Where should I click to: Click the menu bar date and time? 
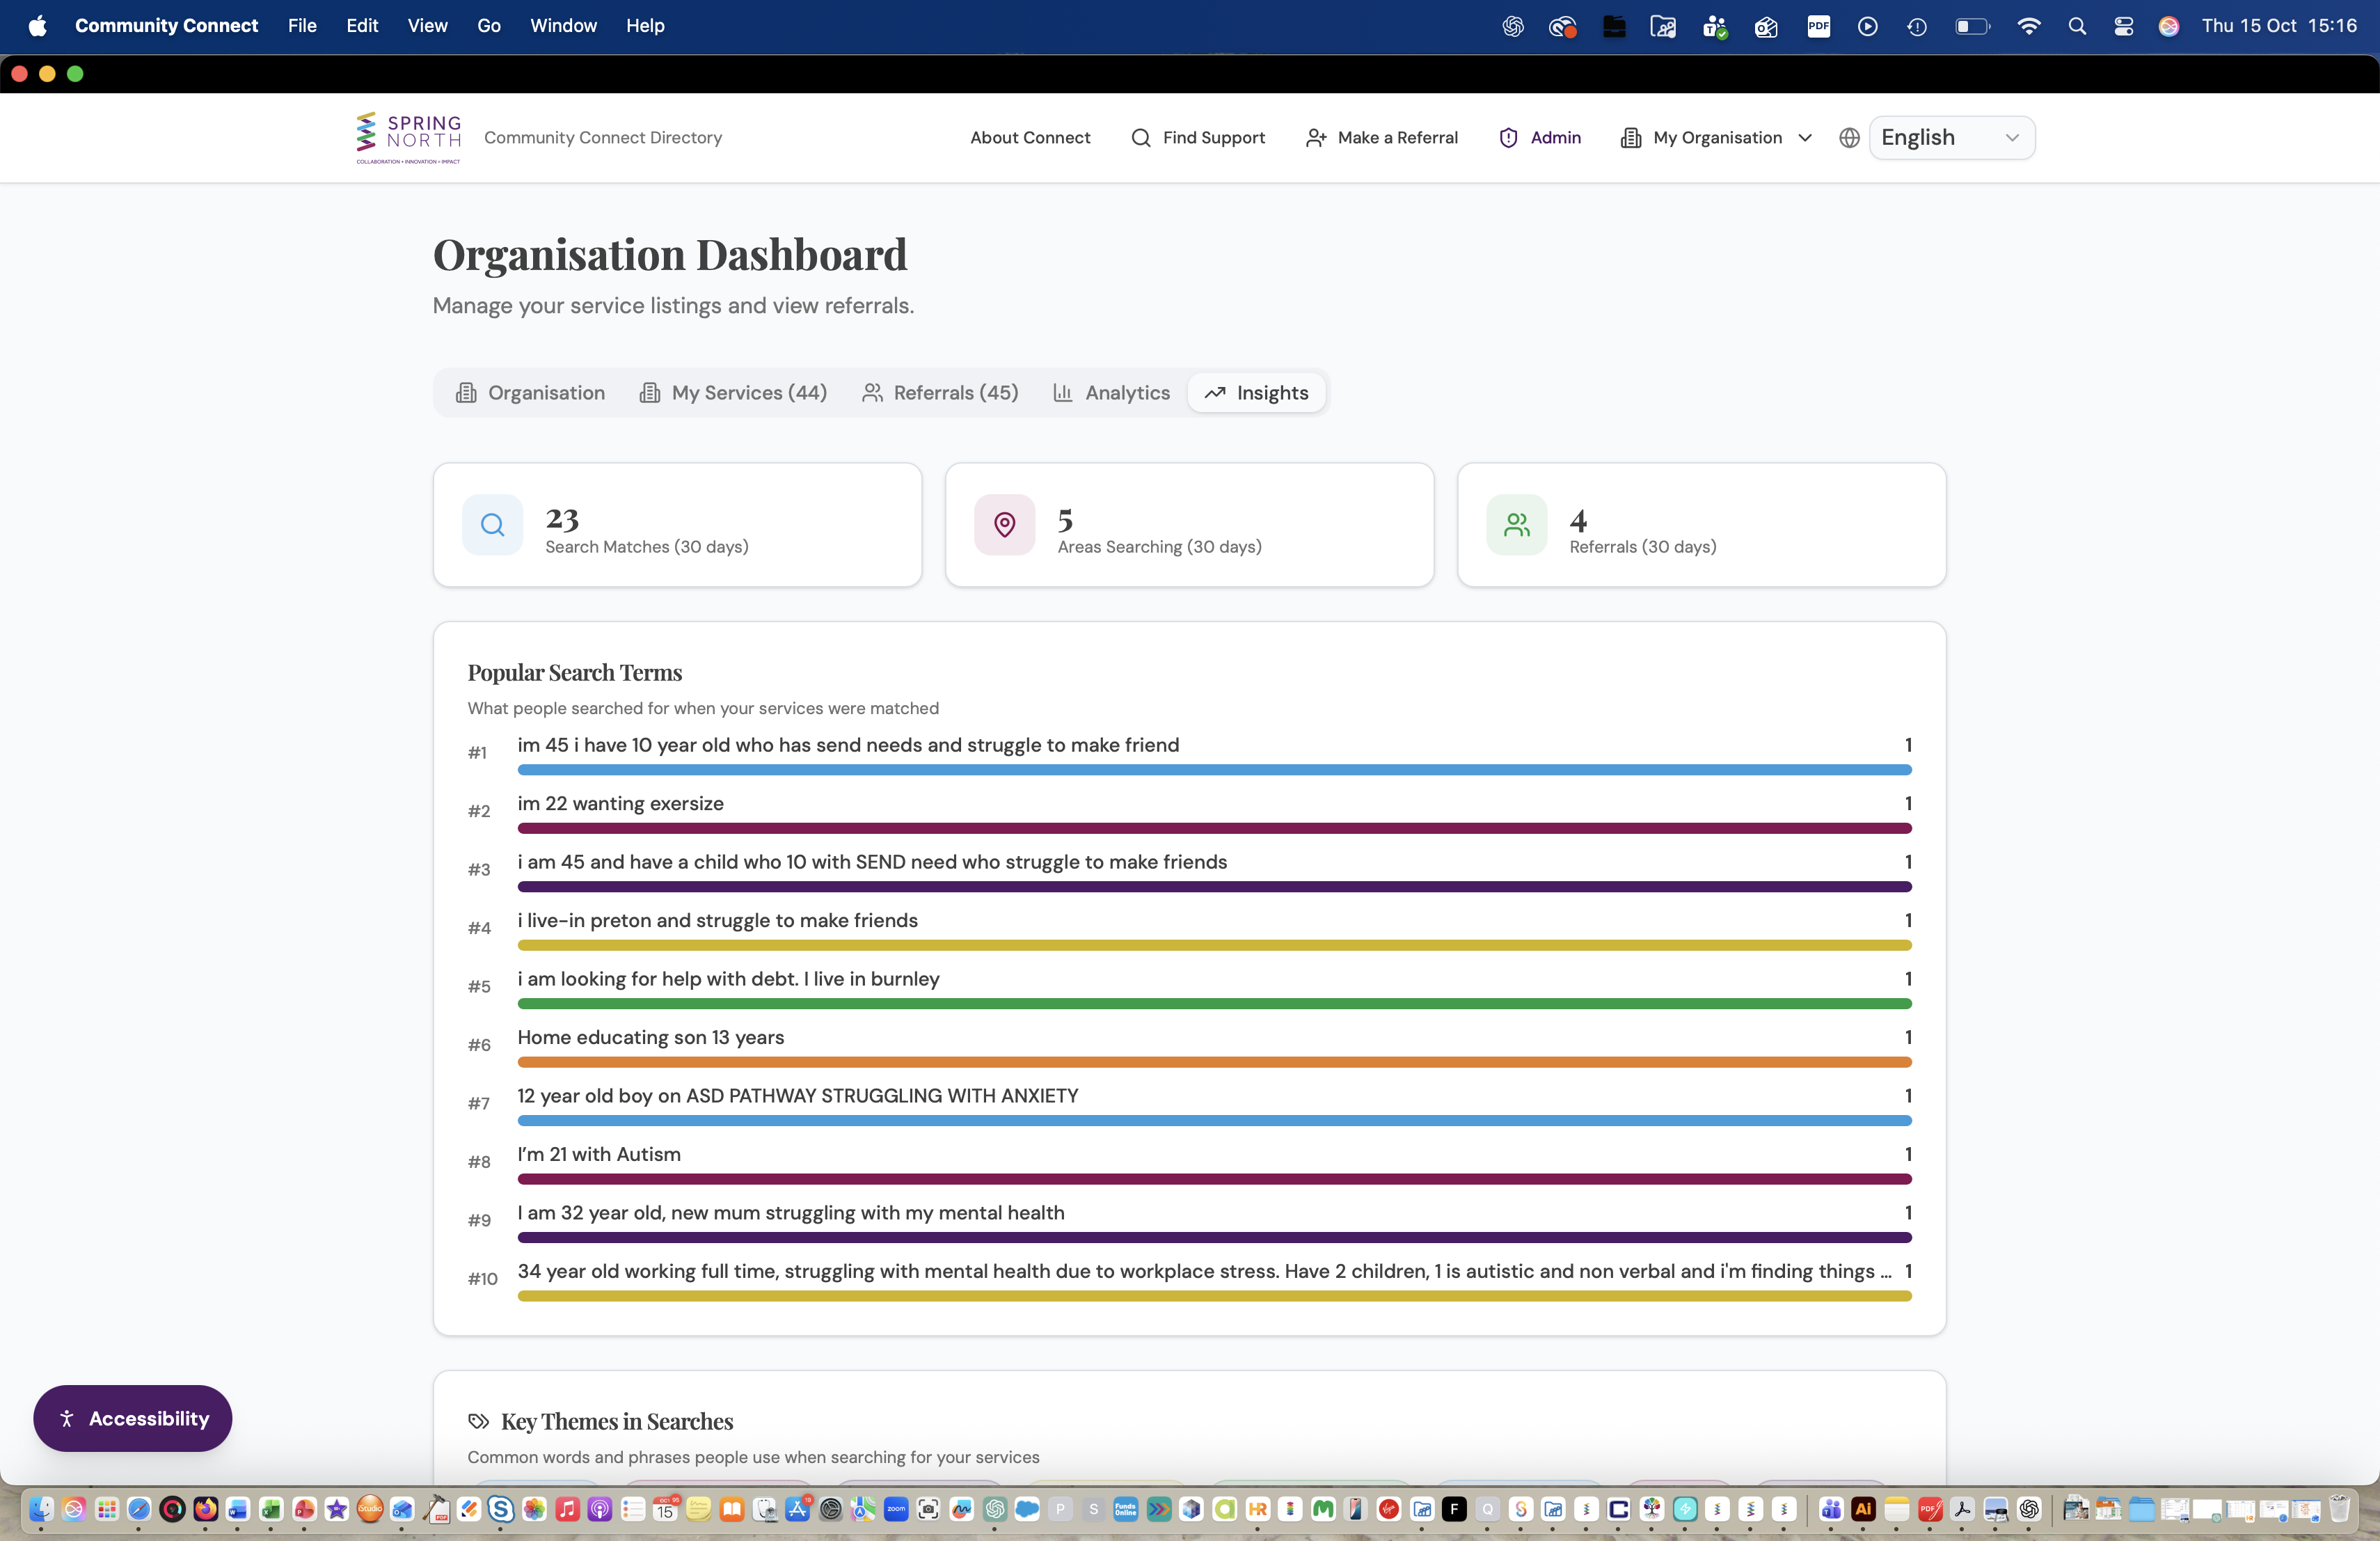[x=2279, y=26]
